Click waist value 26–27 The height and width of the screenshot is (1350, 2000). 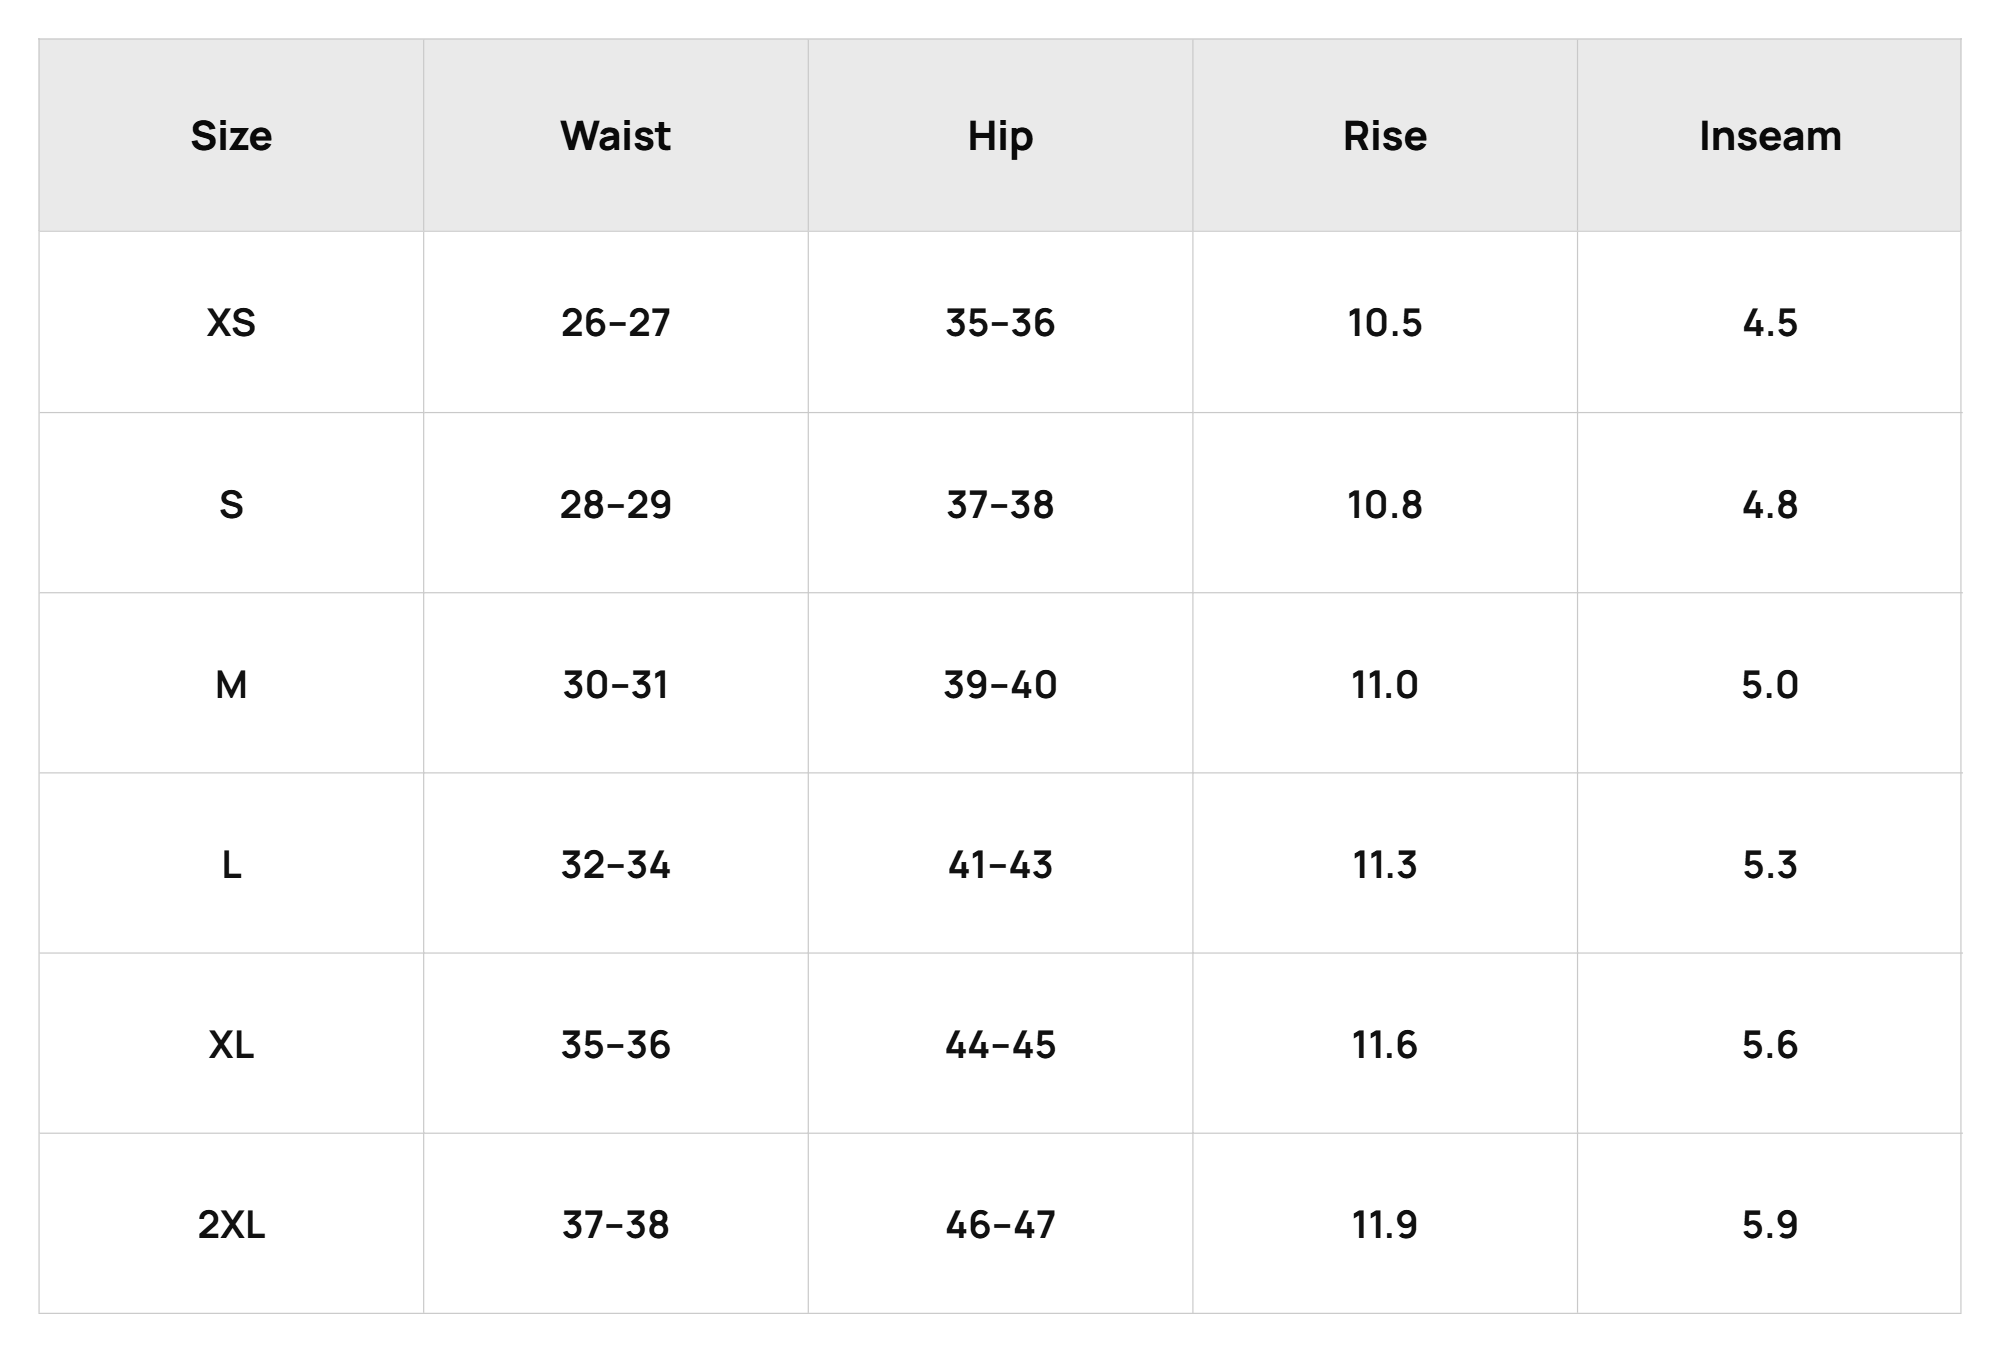[616, 322]
